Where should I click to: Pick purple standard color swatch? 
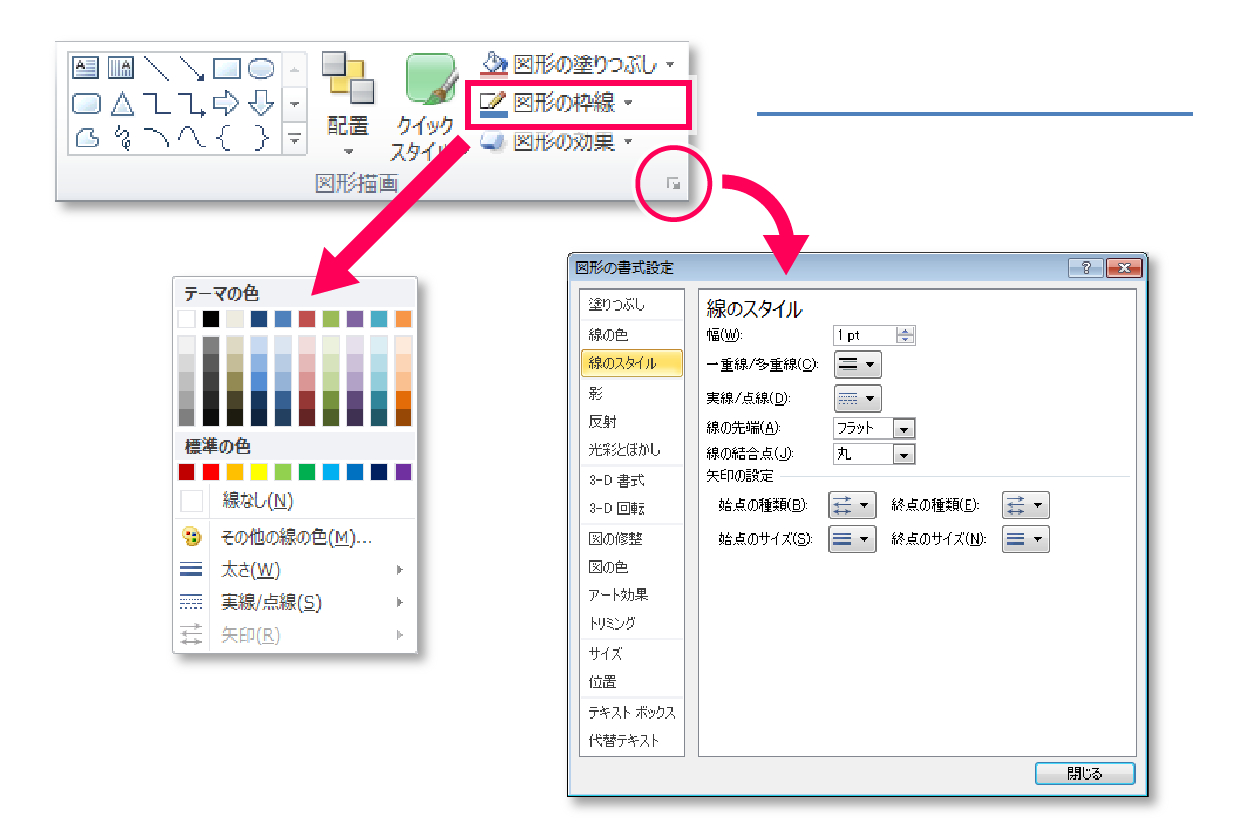point(403,471)
